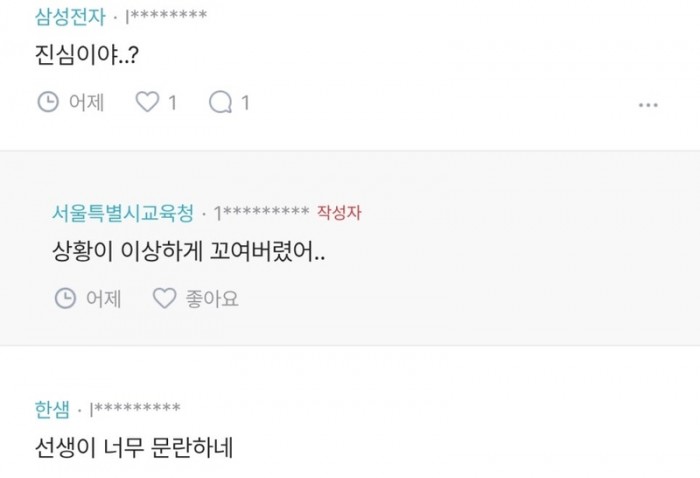The height and width of the screenshot is (478, 700).
Task: Open the three-dots more options menu
Action: tap(648, 105)
